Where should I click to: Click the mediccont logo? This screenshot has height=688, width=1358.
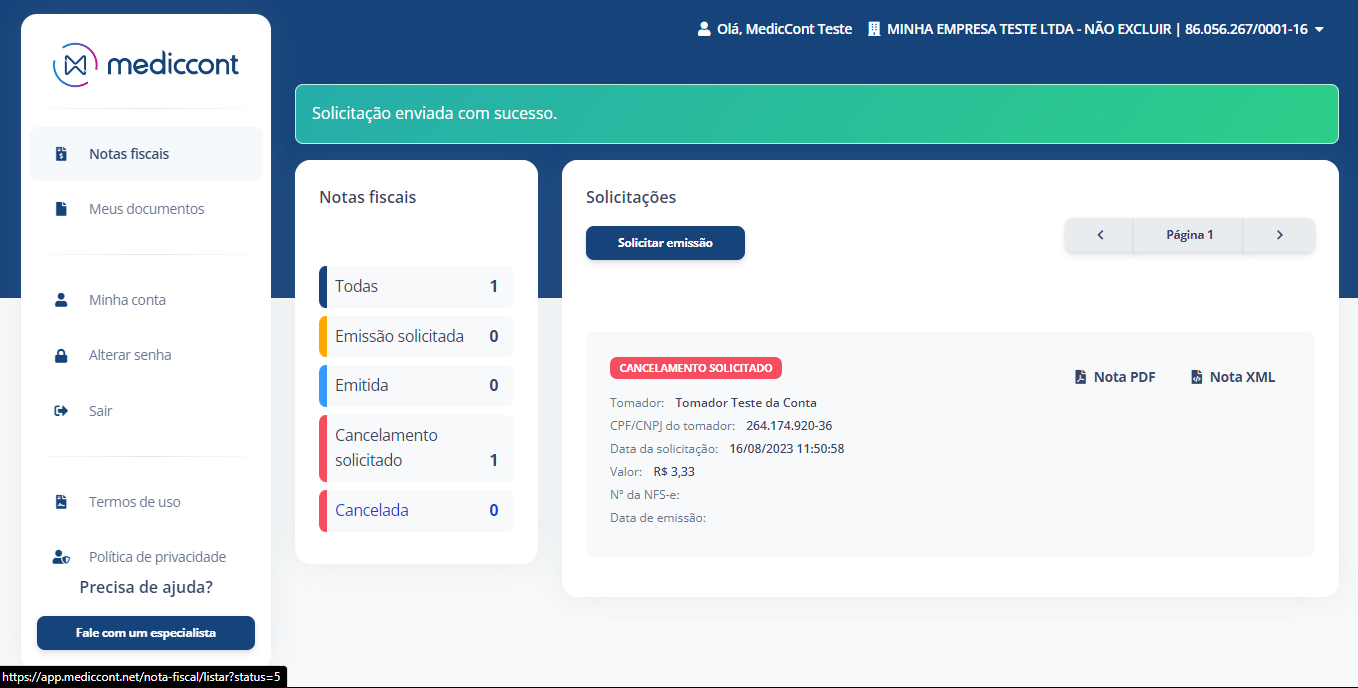click(x=146, y=65)
